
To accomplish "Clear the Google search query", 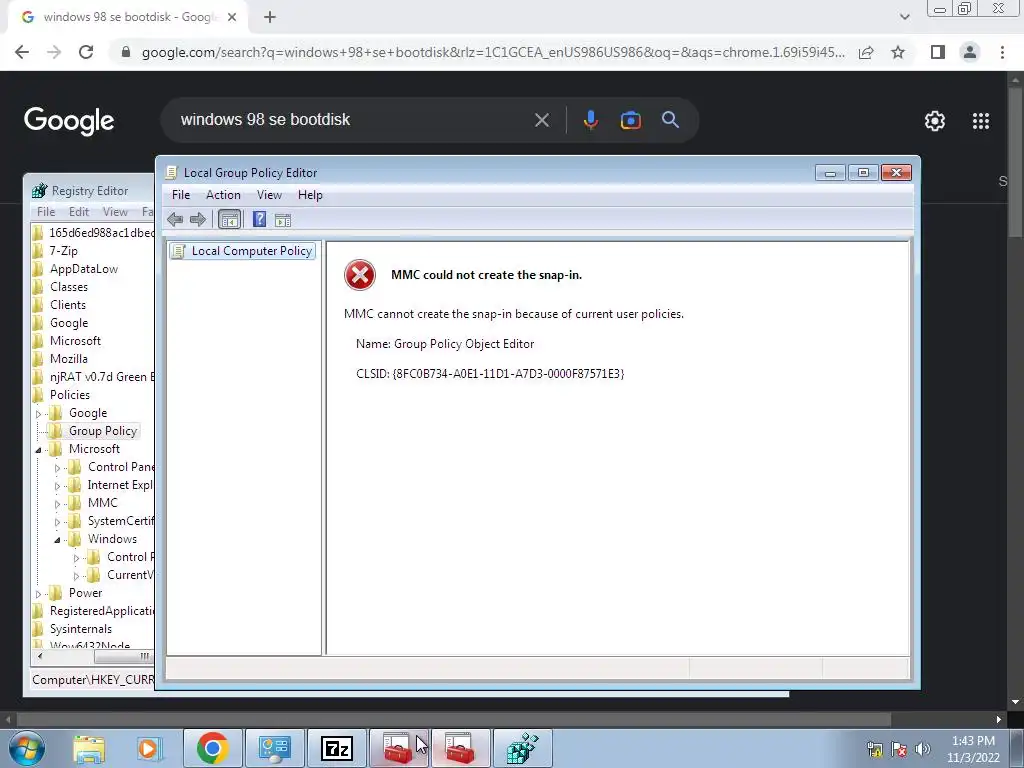I will (x=541, y=120).
